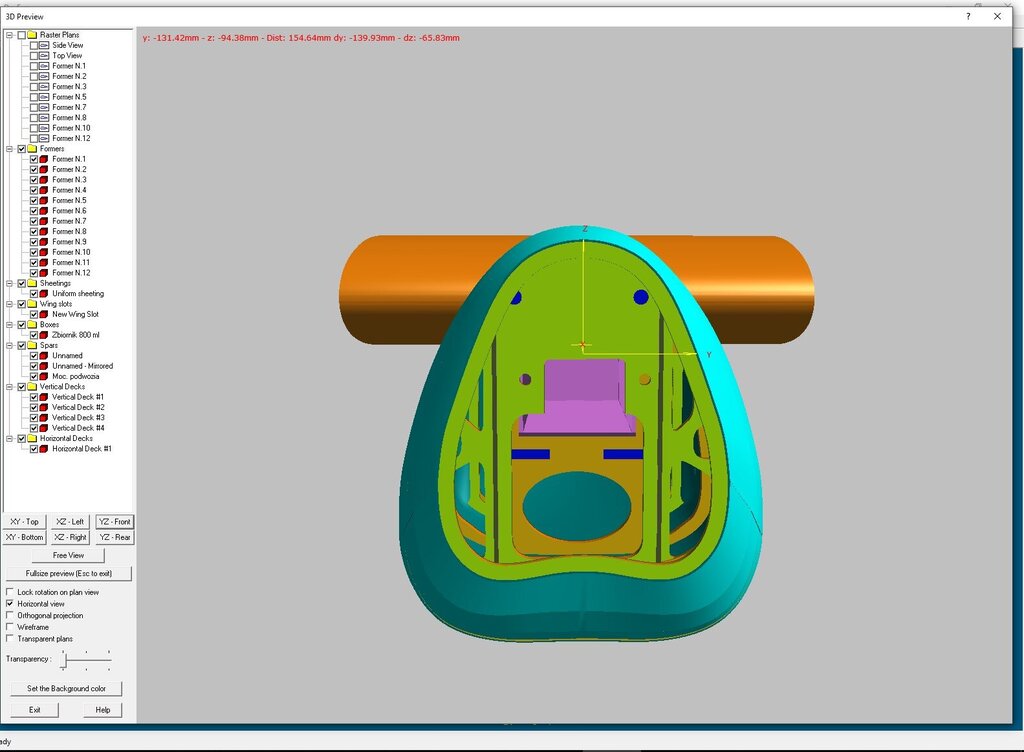This screenshot has width=1024, height=752.
Task: Click the Former N.7 red plan icon
Action: coord(43,221)
